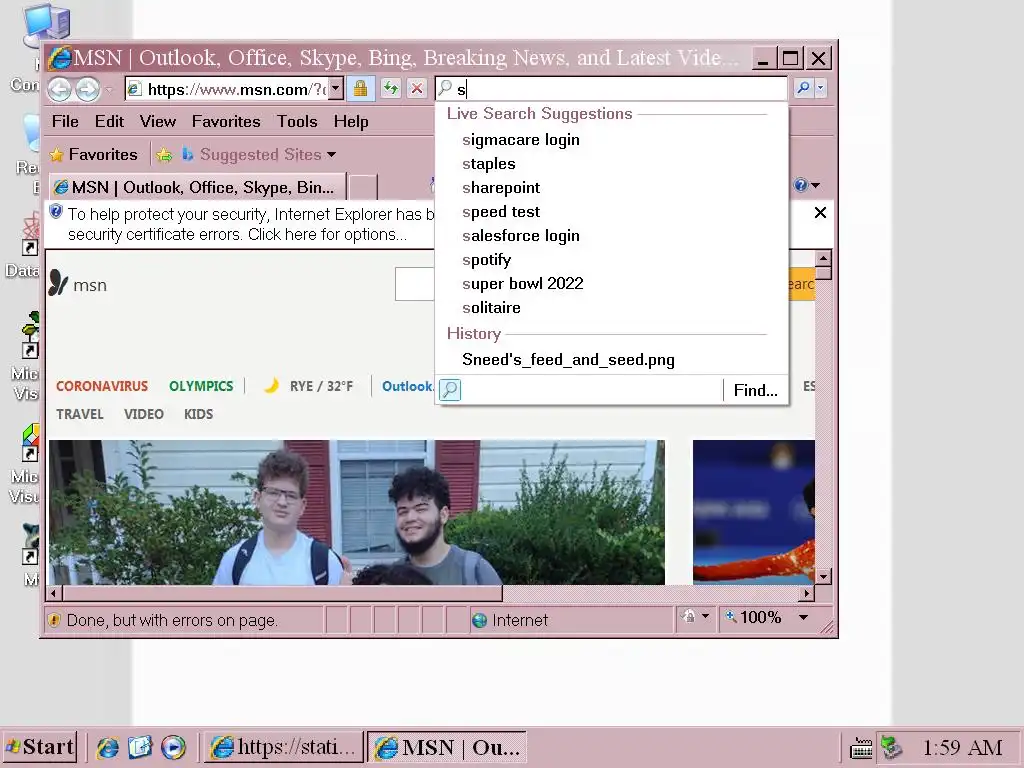Click Show Desktop Quick Launch icon
Screen dimensions: 1024x768
(x=140, y=747)
